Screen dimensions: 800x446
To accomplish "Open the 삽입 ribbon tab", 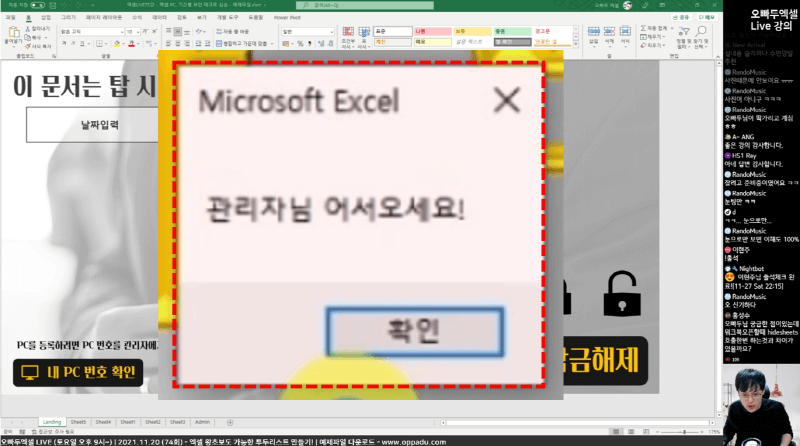I will pos(45,17).
